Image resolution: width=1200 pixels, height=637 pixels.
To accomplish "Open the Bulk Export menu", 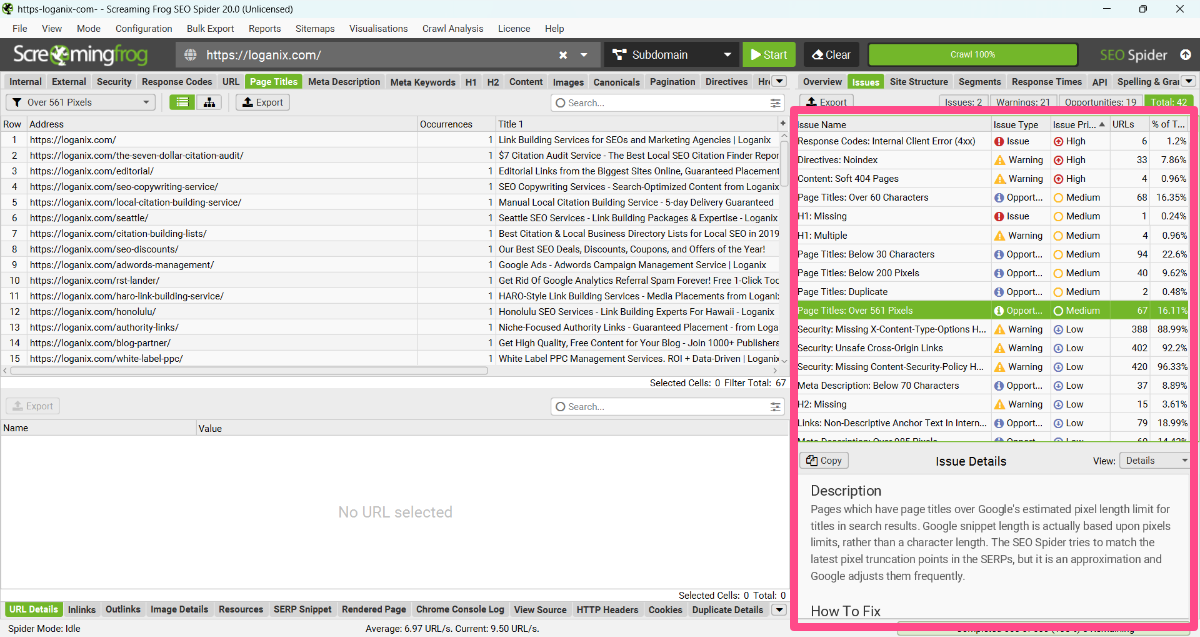I will (x=209, y=29).
